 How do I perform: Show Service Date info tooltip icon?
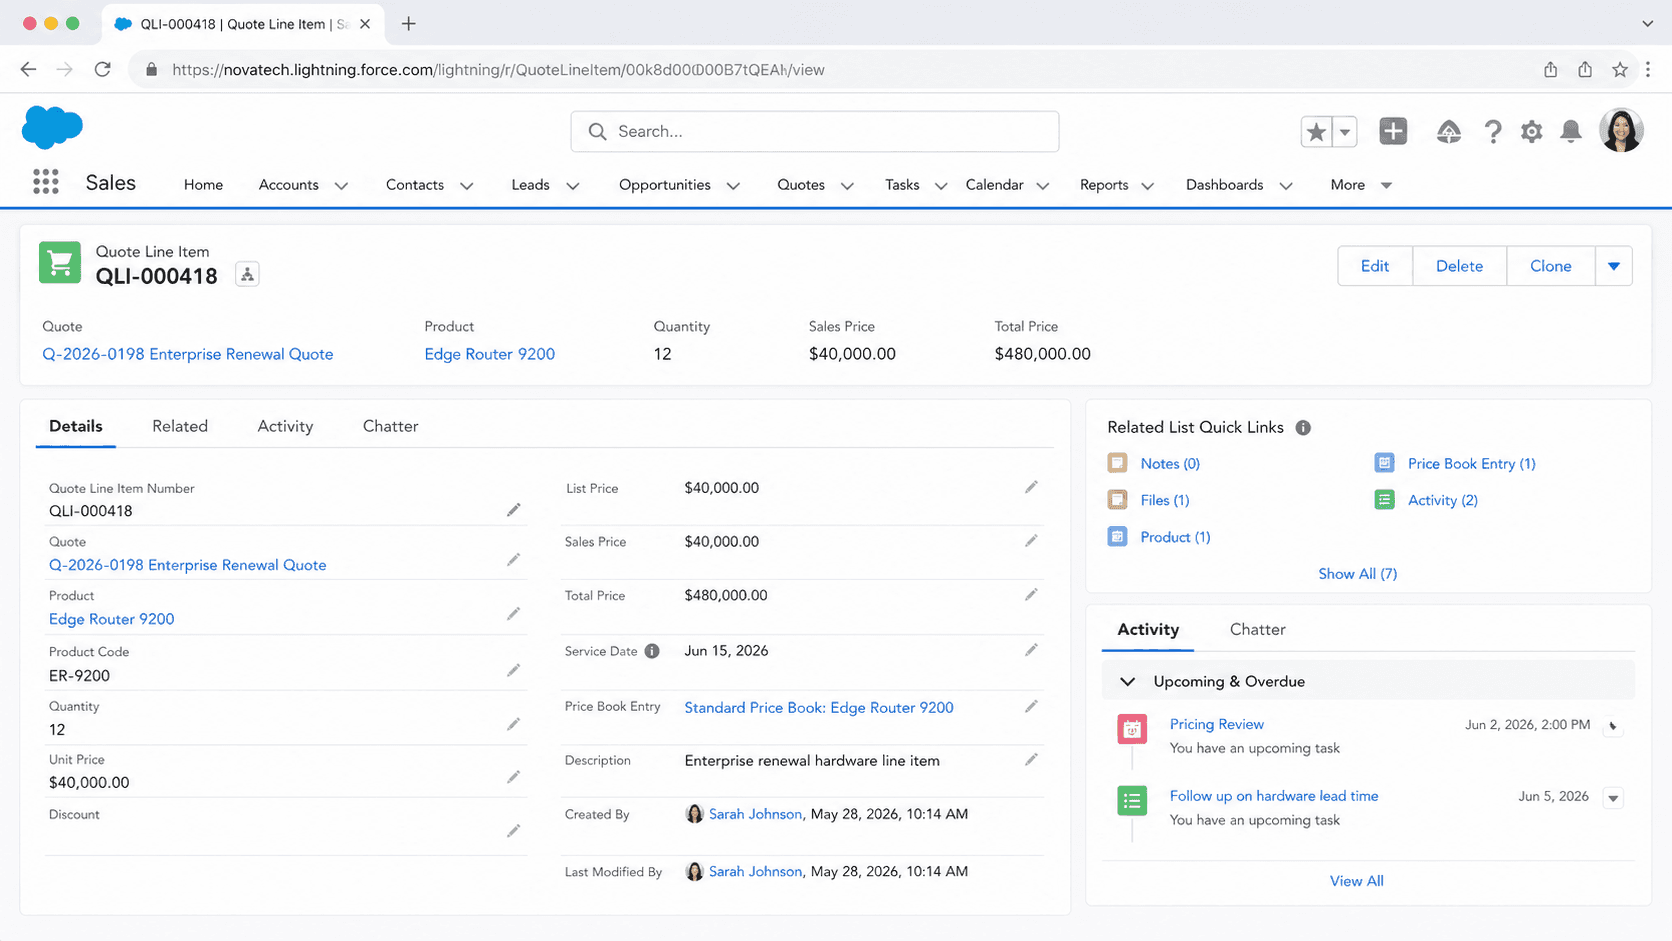[652, 651]
